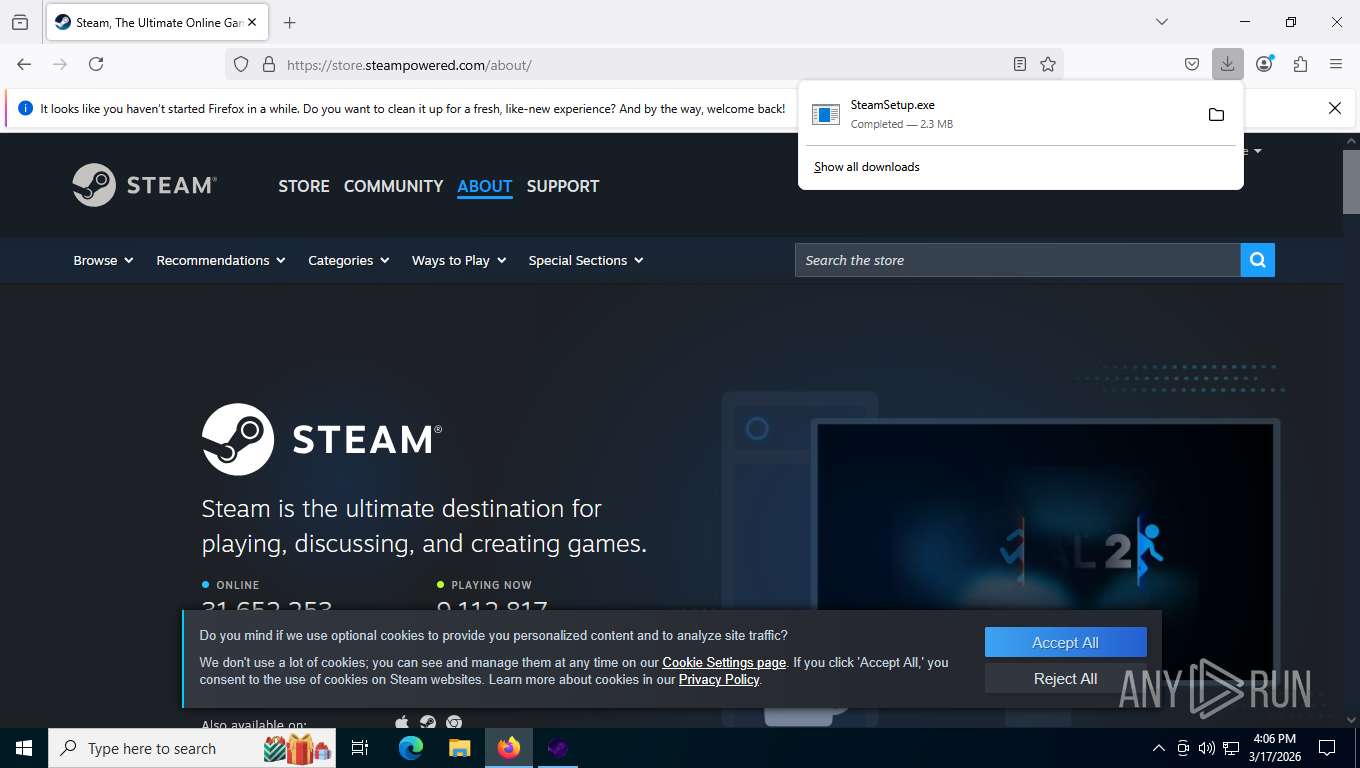
Task: Click the purple app taskbar icon
Action: (x=558, y=748)
